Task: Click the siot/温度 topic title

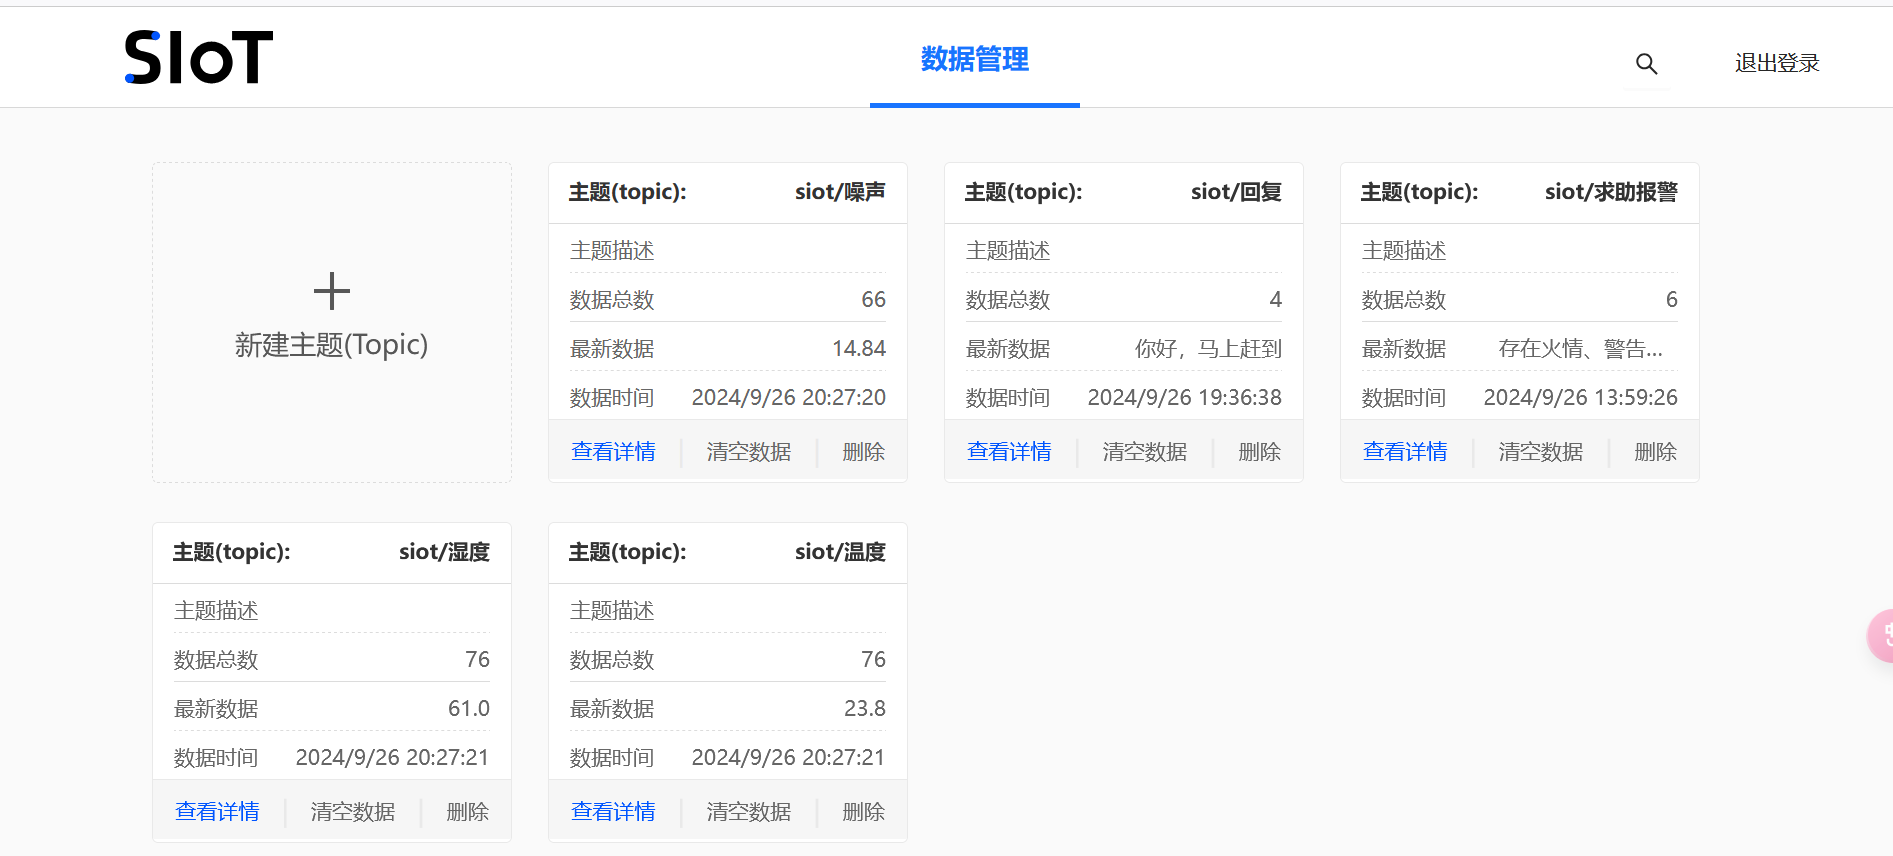Action: pos(840,552)
